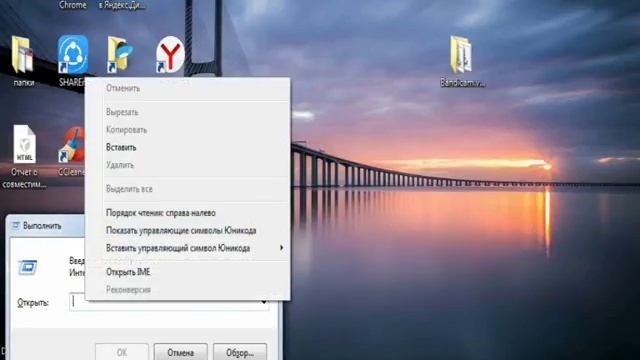The height and width of the screenshot is (360, 640).
Task: Click the Отчет о совместим... file label
Action: point(24,178)
